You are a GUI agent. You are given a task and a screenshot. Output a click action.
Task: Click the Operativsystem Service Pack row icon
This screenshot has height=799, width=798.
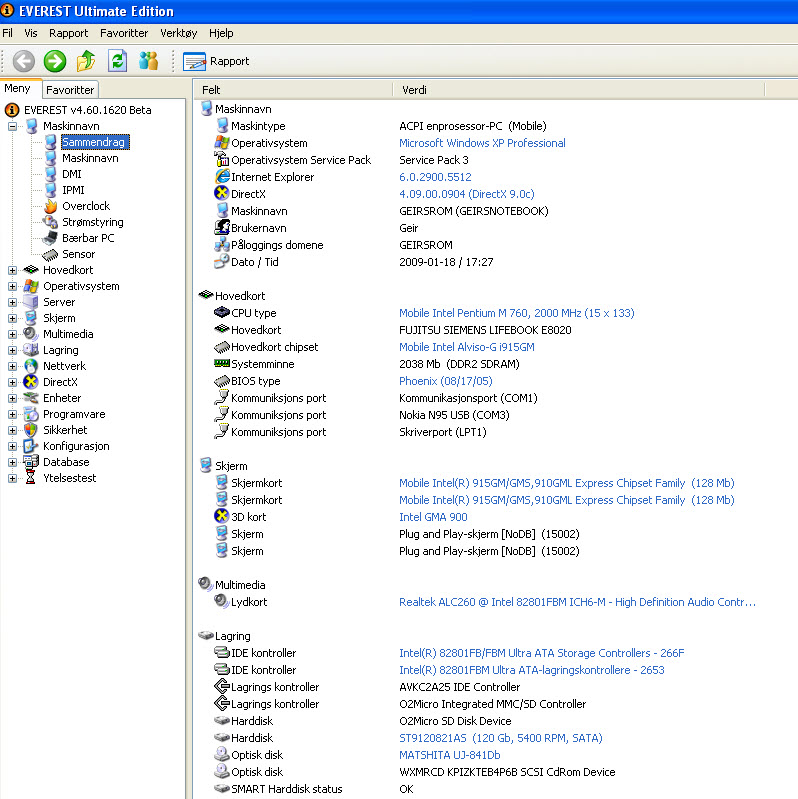click(x=222, y=159)
